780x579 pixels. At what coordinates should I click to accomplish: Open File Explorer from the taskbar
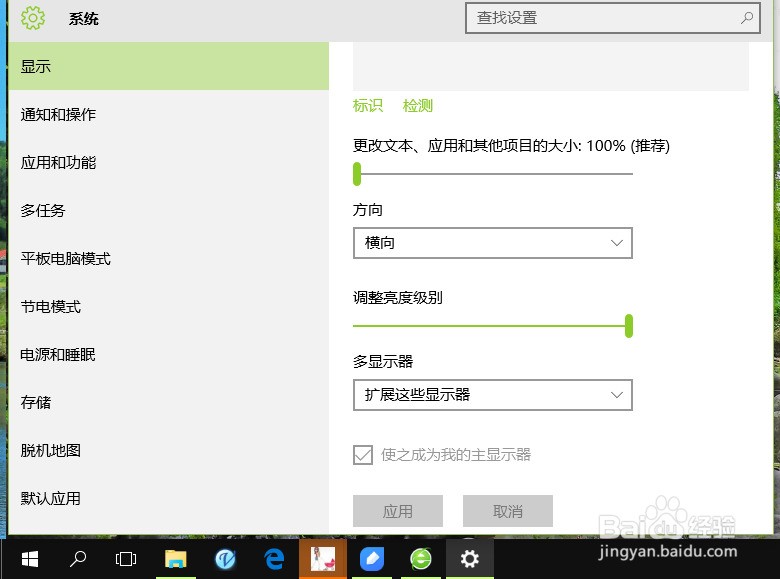click(x=176, y=559)
